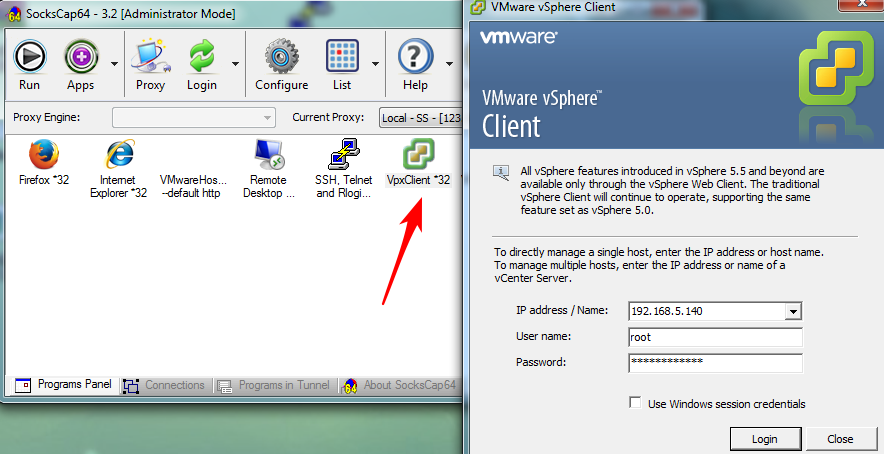Screen dimensions: 884x454
Task: Click the vSphere logo graphic in banner
Action: (836, 68)
